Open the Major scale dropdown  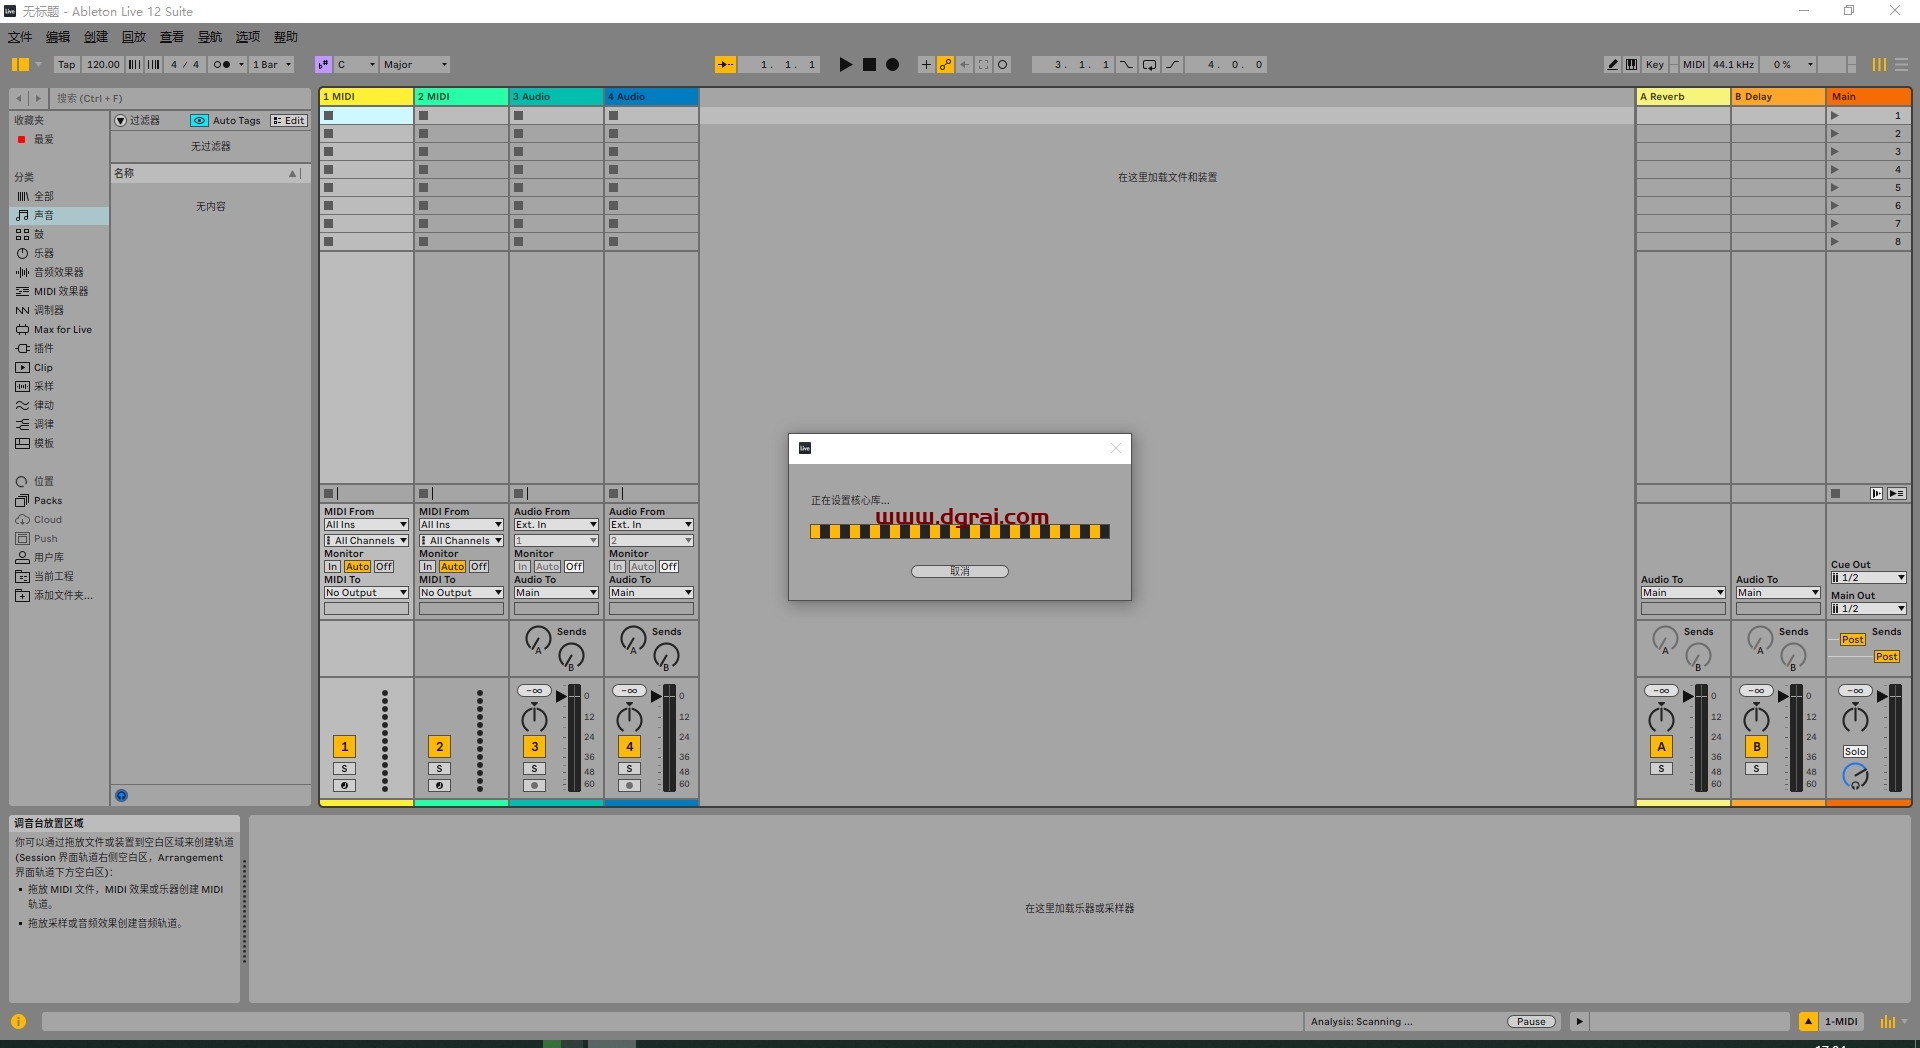point(415,64)
